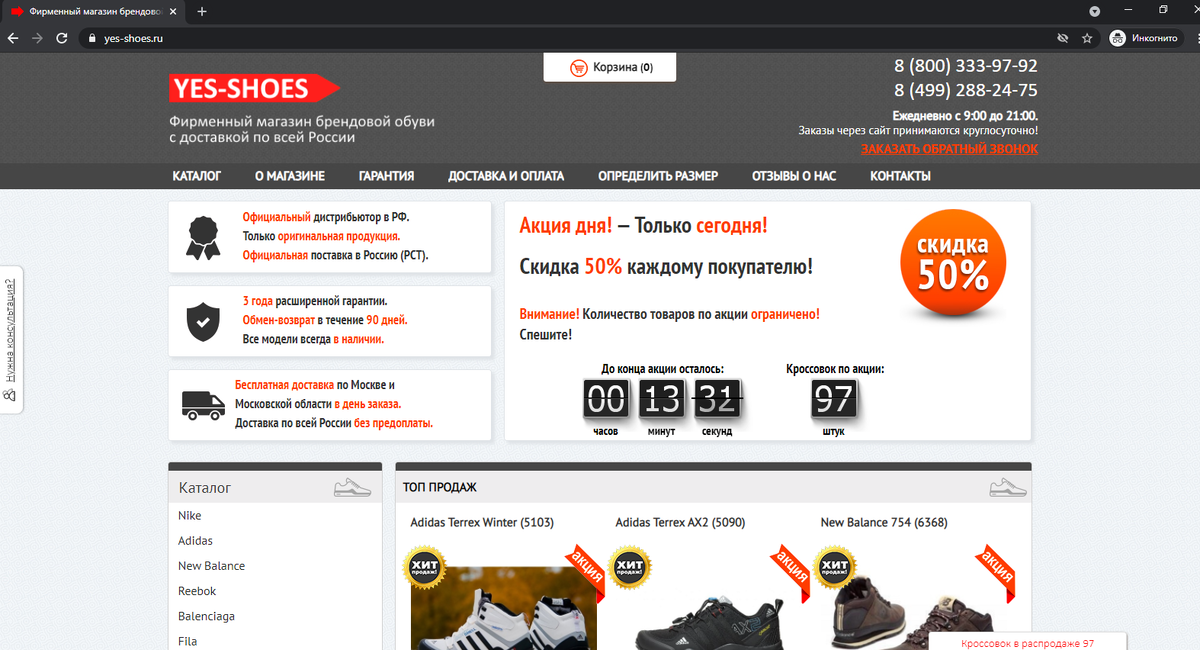
Task: Select Adidas in the catalog list
Action: pos(195,541)
